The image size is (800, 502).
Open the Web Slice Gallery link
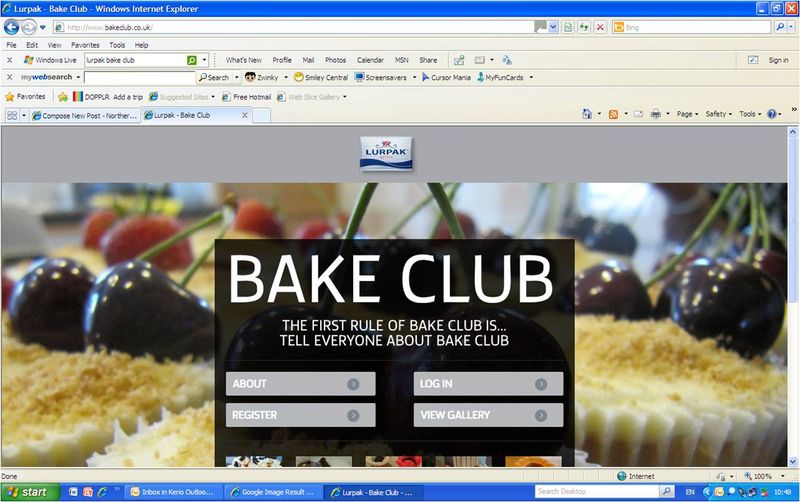pyautogui.click(x=308, y=96)
